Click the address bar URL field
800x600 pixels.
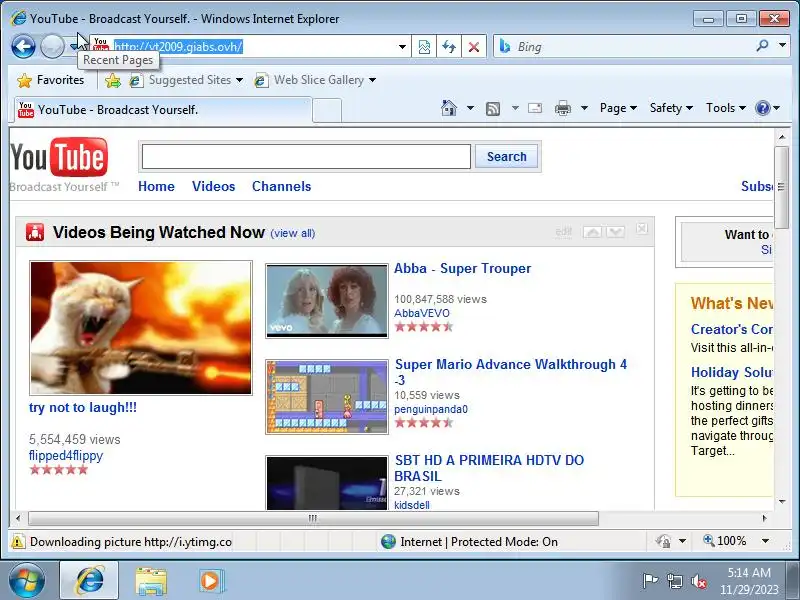click(x=253, y=46)
